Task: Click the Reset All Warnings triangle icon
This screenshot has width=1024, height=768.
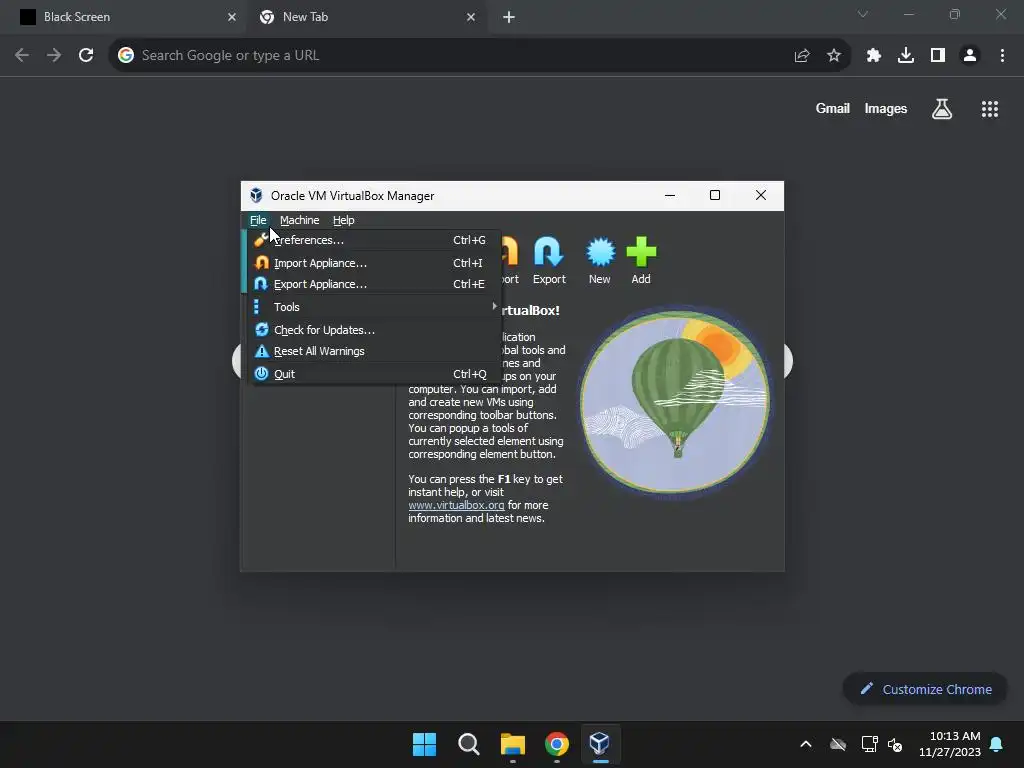Action: tap(261, 351)
